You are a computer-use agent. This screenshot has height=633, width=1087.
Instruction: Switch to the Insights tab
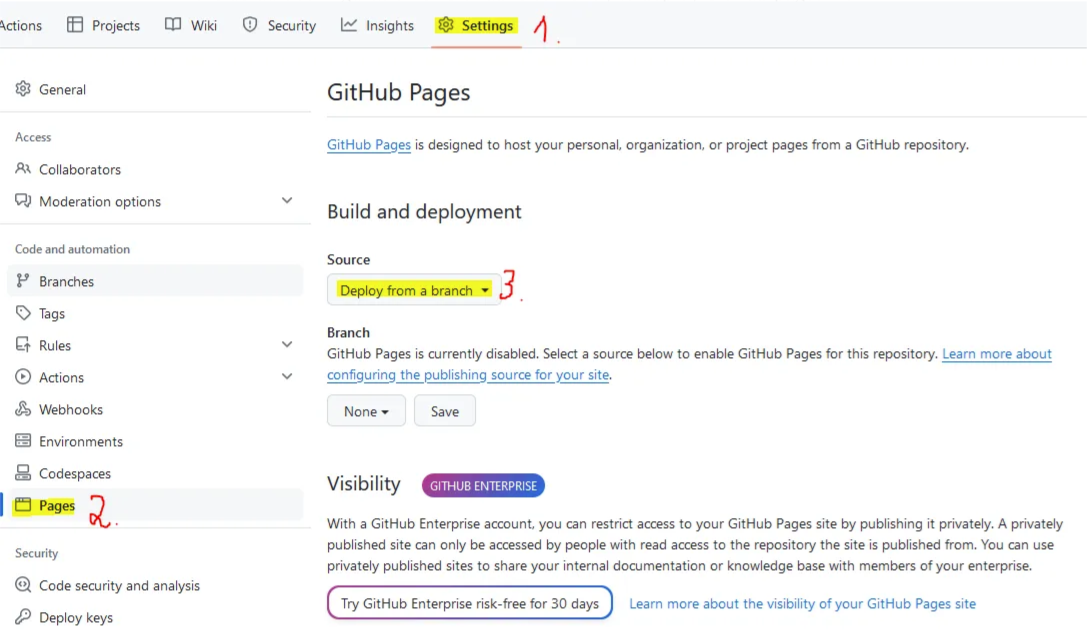pyautogui.click(x=377, y=26)
